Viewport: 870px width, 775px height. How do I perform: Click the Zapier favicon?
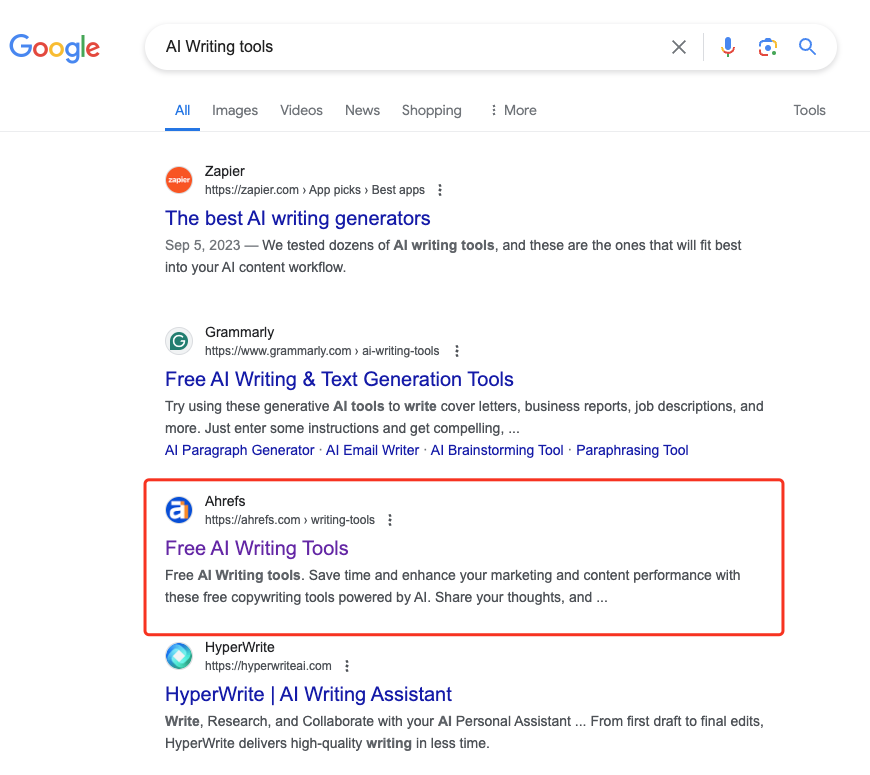pyautogui.click(x=179, y=180)
